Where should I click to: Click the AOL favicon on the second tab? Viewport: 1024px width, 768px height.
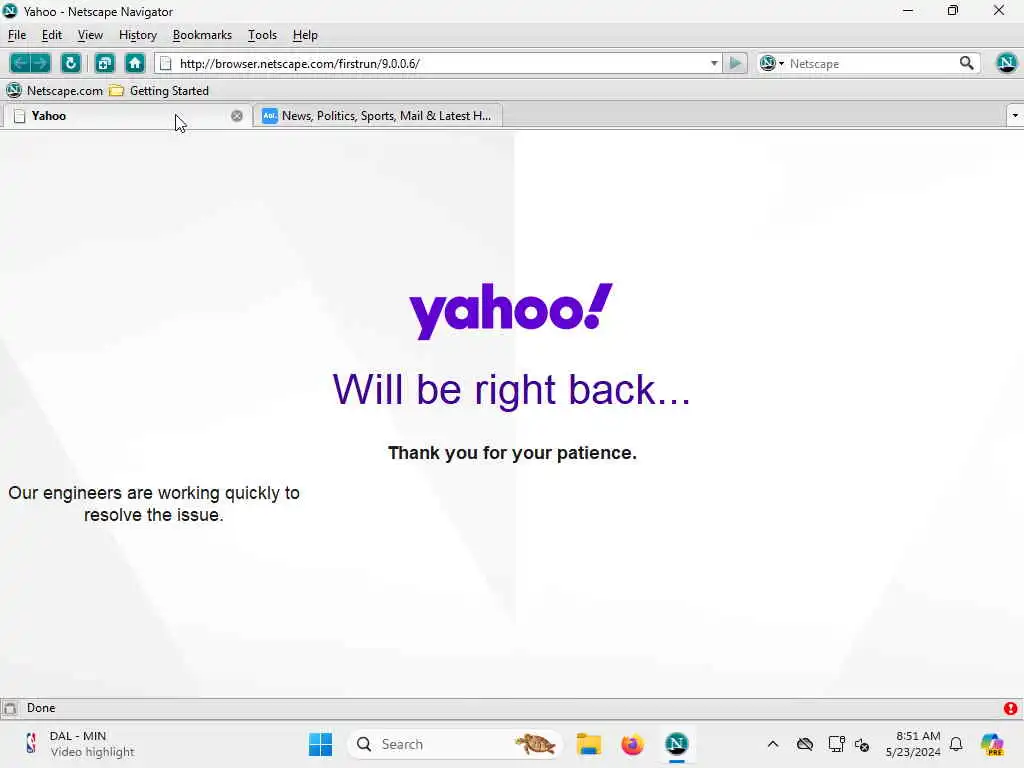click(269, 116)
